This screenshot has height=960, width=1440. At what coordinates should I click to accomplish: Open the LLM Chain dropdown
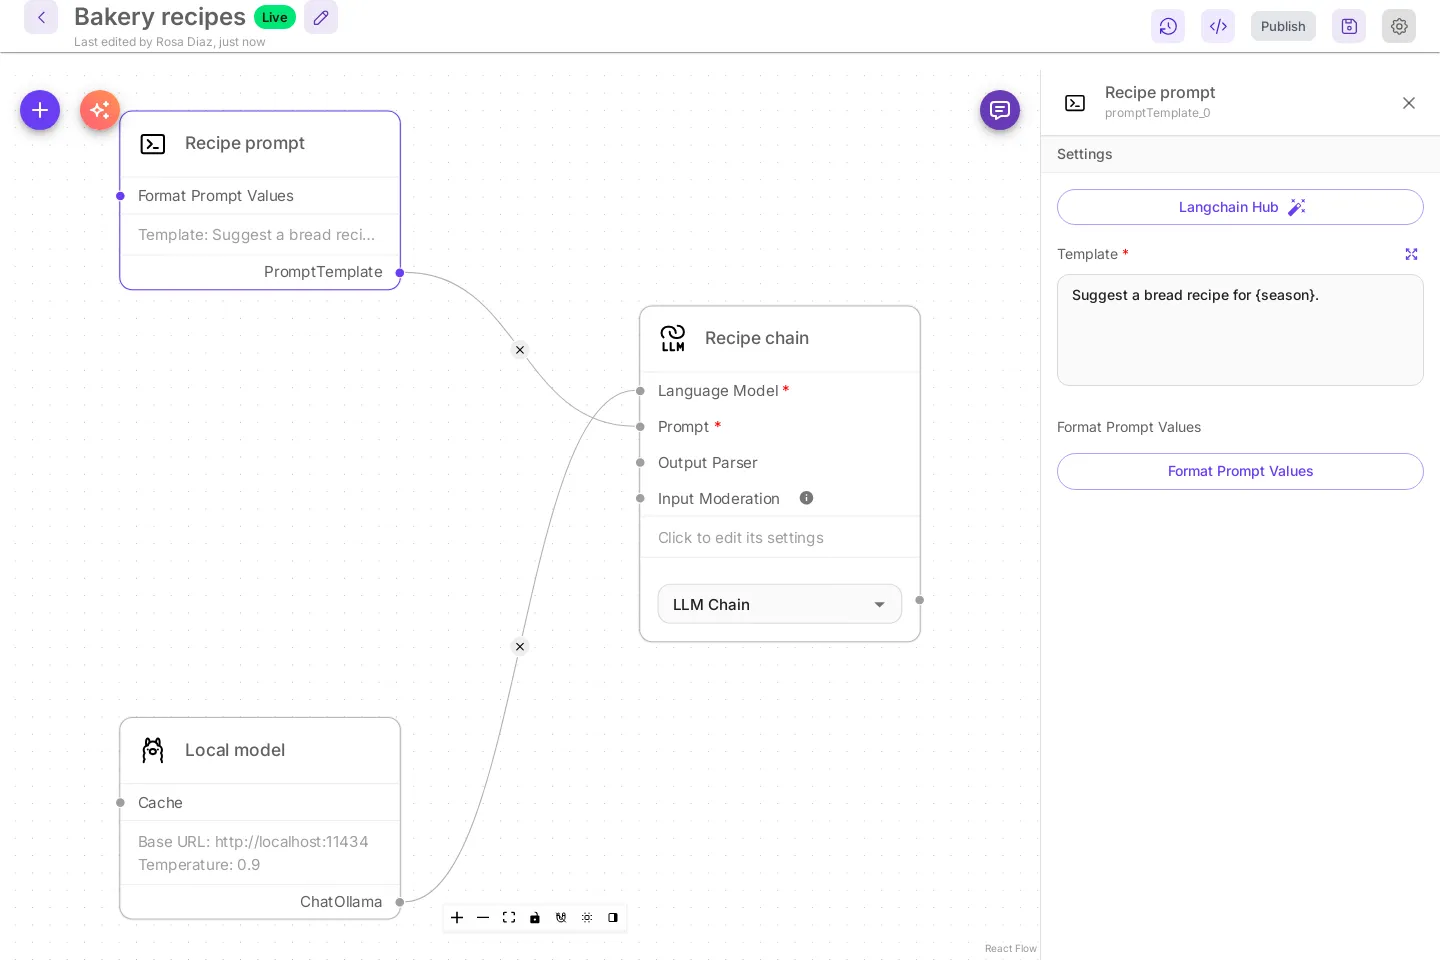click(x=780, y=604)
